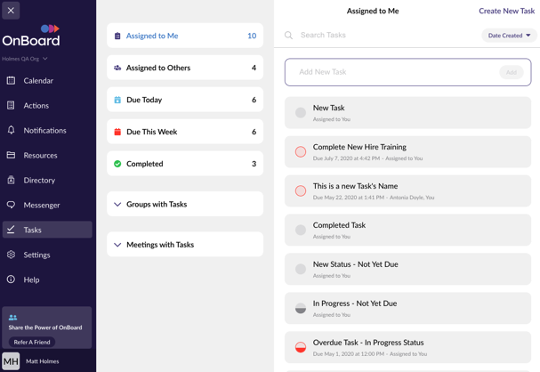
Task: Click the Directory icon in sidebar
Action: 11,180
